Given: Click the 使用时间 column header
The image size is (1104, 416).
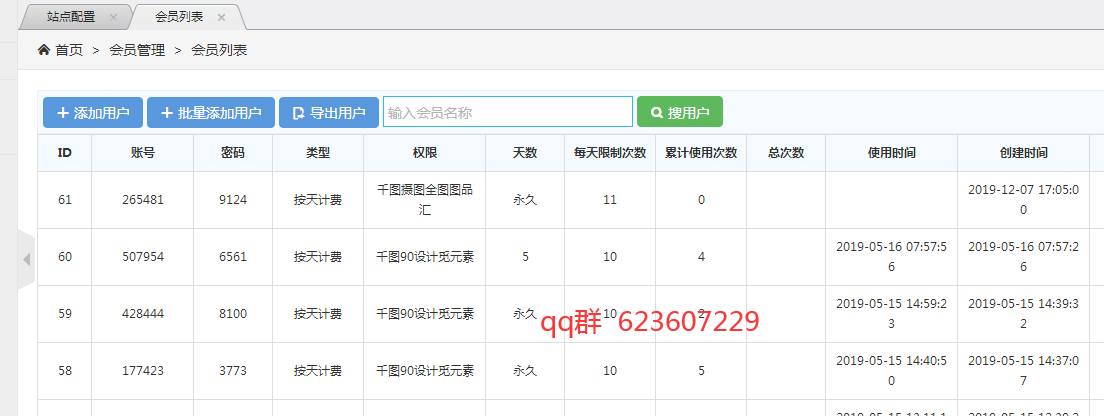Looking at the screenshot, I should (891, 153).
